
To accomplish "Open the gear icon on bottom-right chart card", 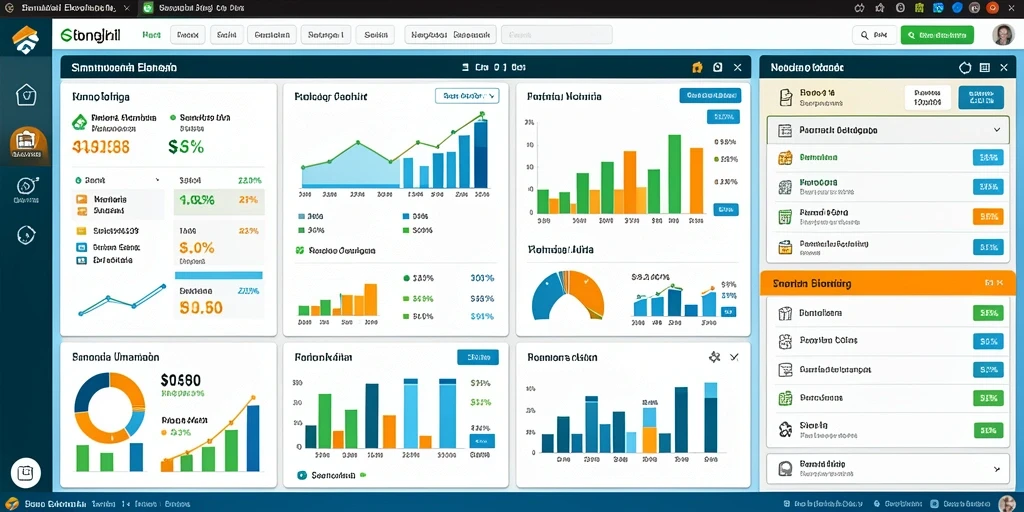I will [x=714, y=357].
